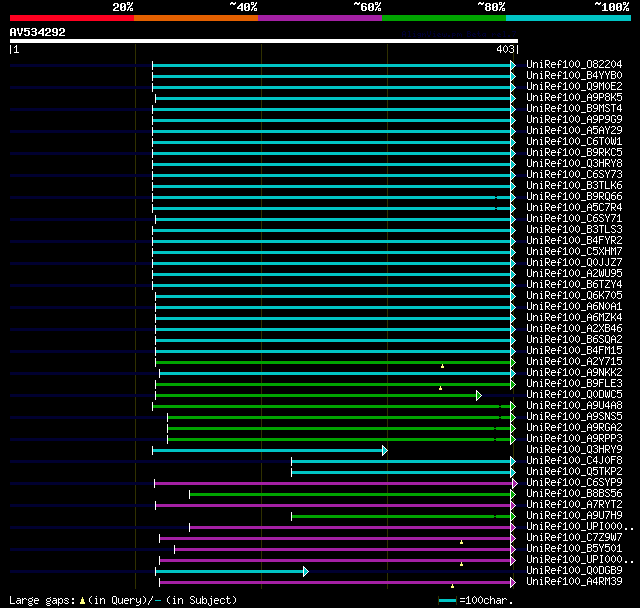
Task: Click the green alignment bar for UniRef100_A9U7H9
Action: click(401, 517)
